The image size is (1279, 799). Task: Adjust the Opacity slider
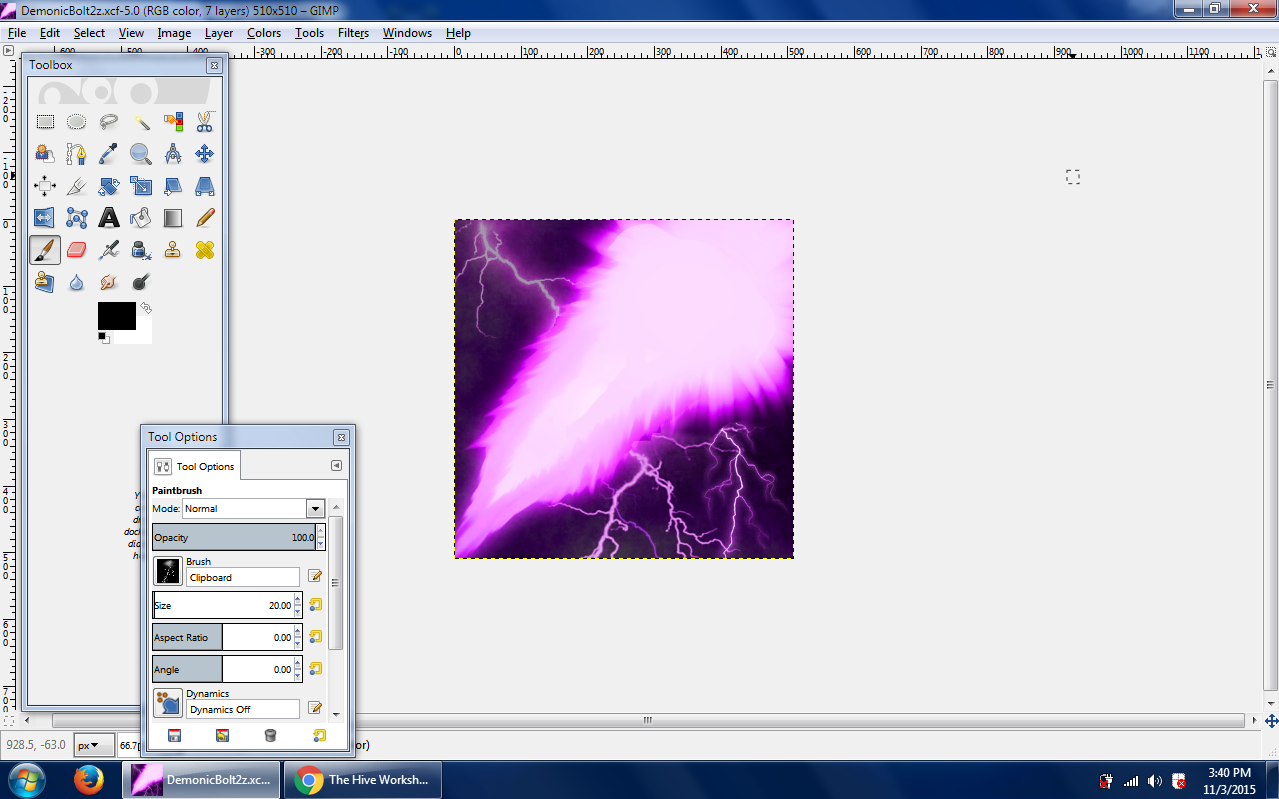[x=234, y=537]
